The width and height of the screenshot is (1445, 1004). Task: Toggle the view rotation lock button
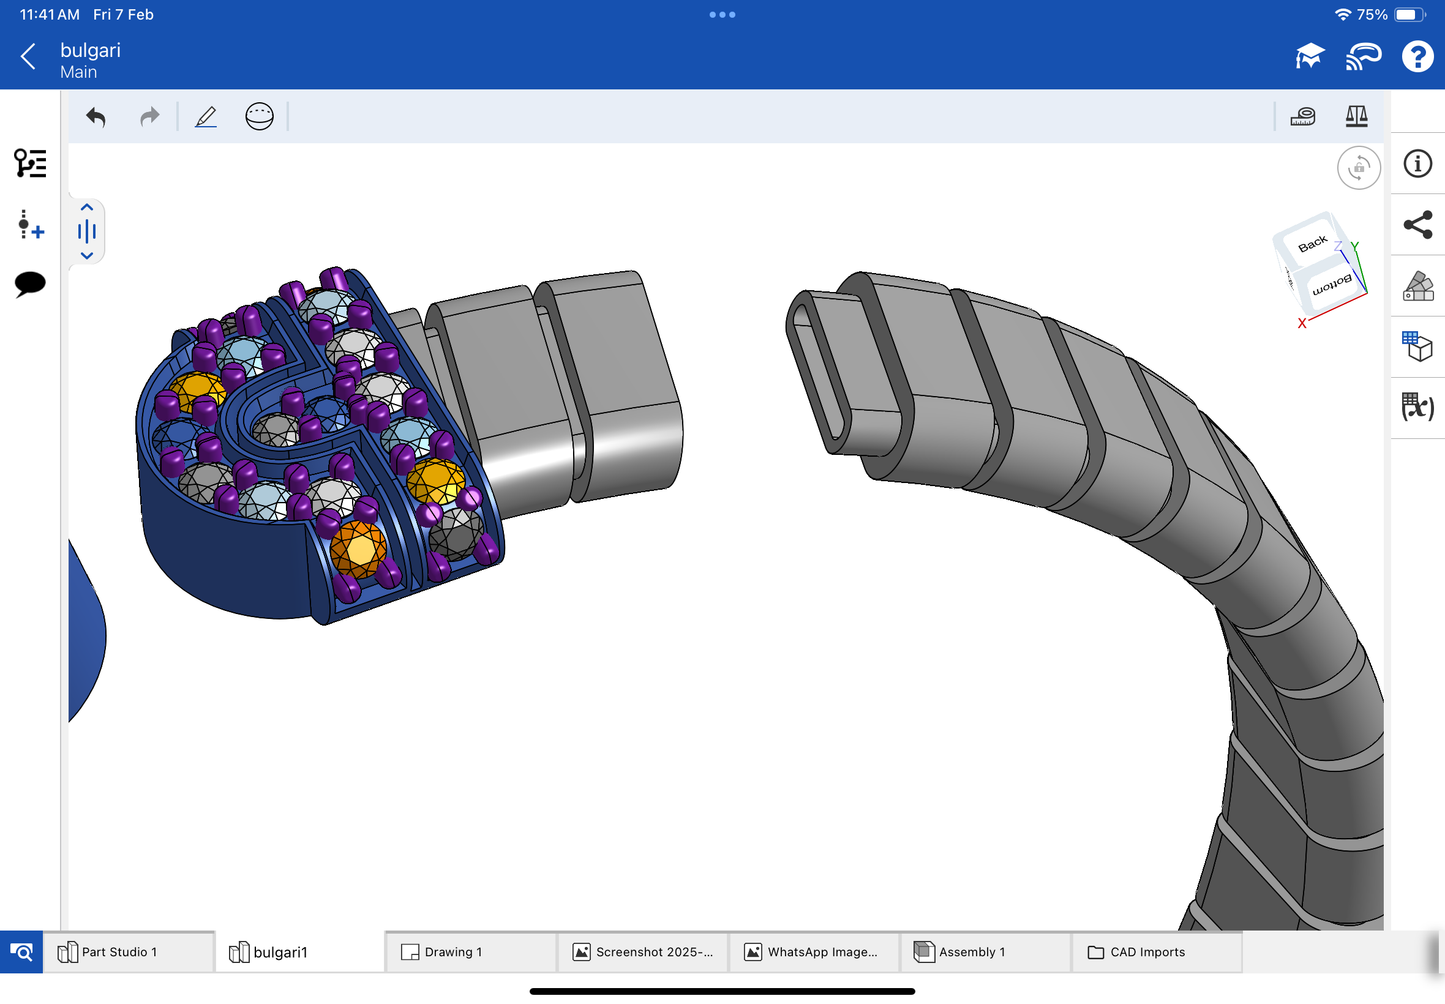pyautogui.click(x=1358, y=168)
